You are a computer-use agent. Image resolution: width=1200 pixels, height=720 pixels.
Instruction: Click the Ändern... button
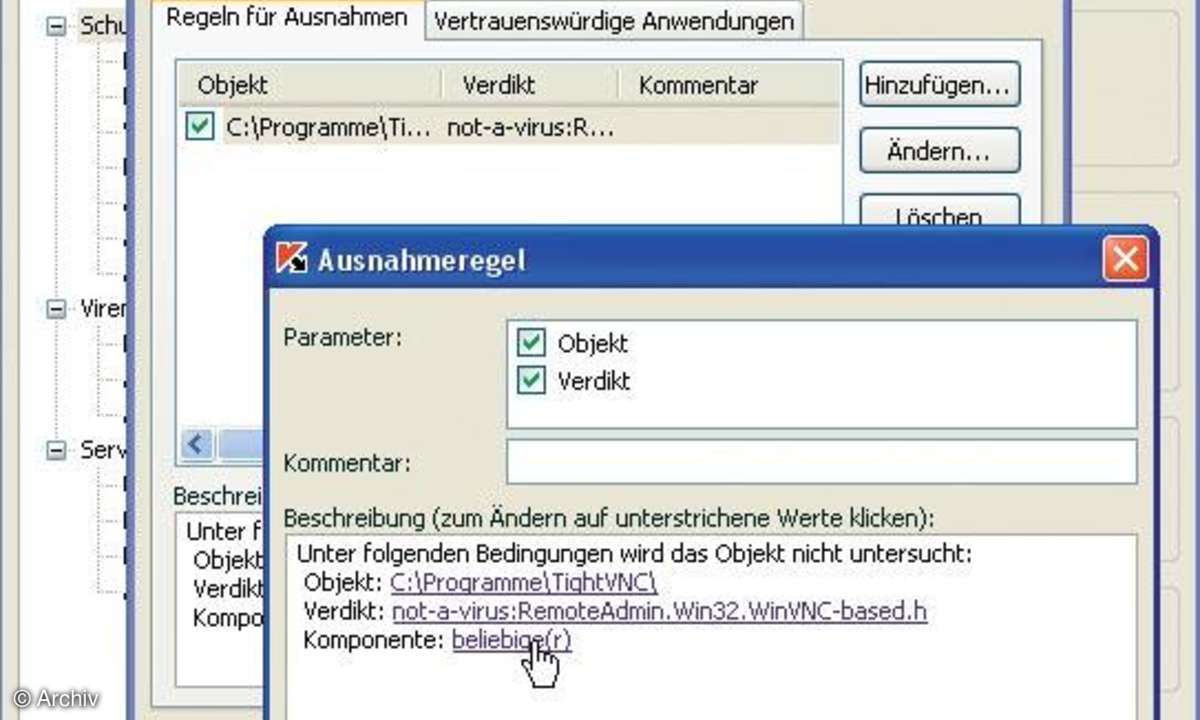(x=939, y=151)
